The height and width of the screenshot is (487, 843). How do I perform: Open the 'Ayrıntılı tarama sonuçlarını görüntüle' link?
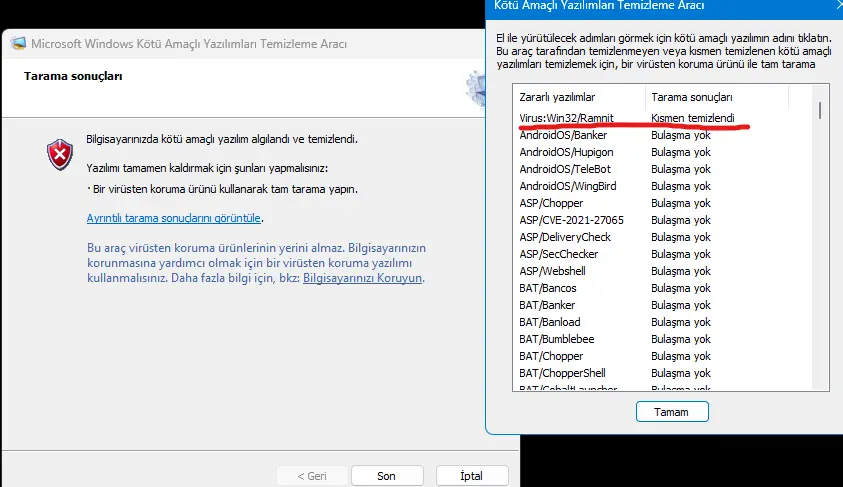coord(174,218)
